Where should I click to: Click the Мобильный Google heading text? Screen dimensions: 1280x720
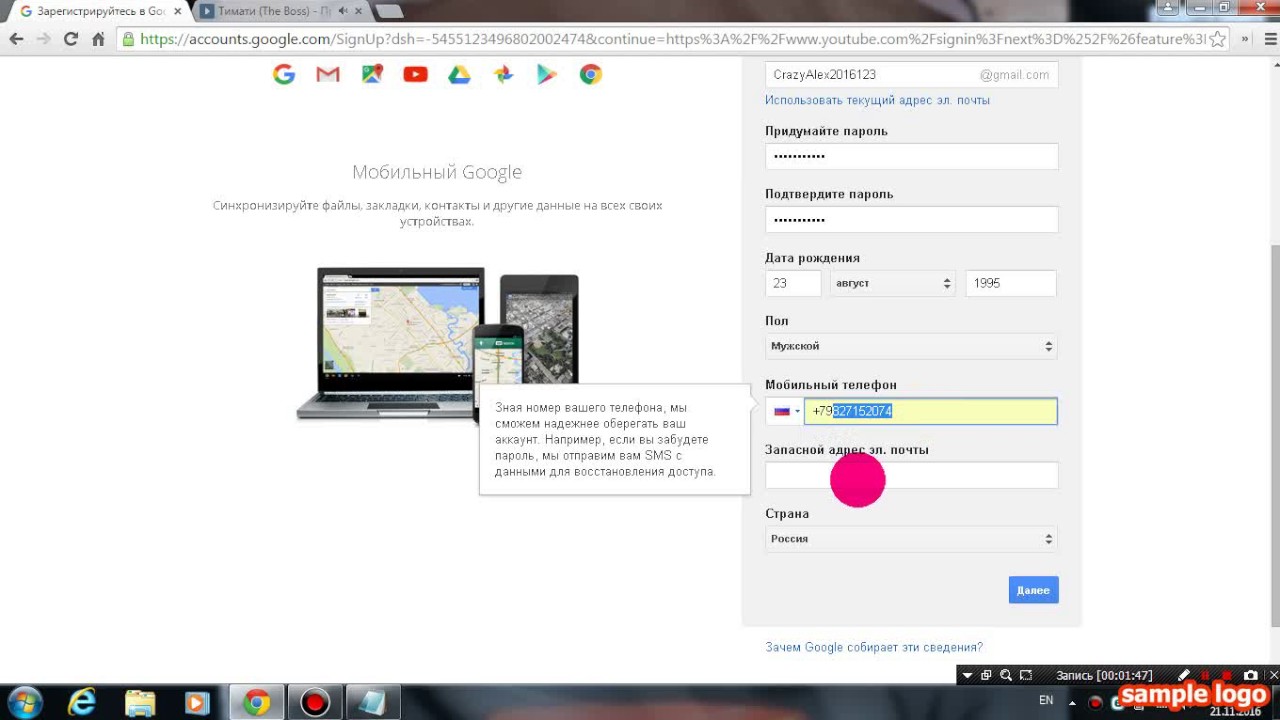click(437, 172)
